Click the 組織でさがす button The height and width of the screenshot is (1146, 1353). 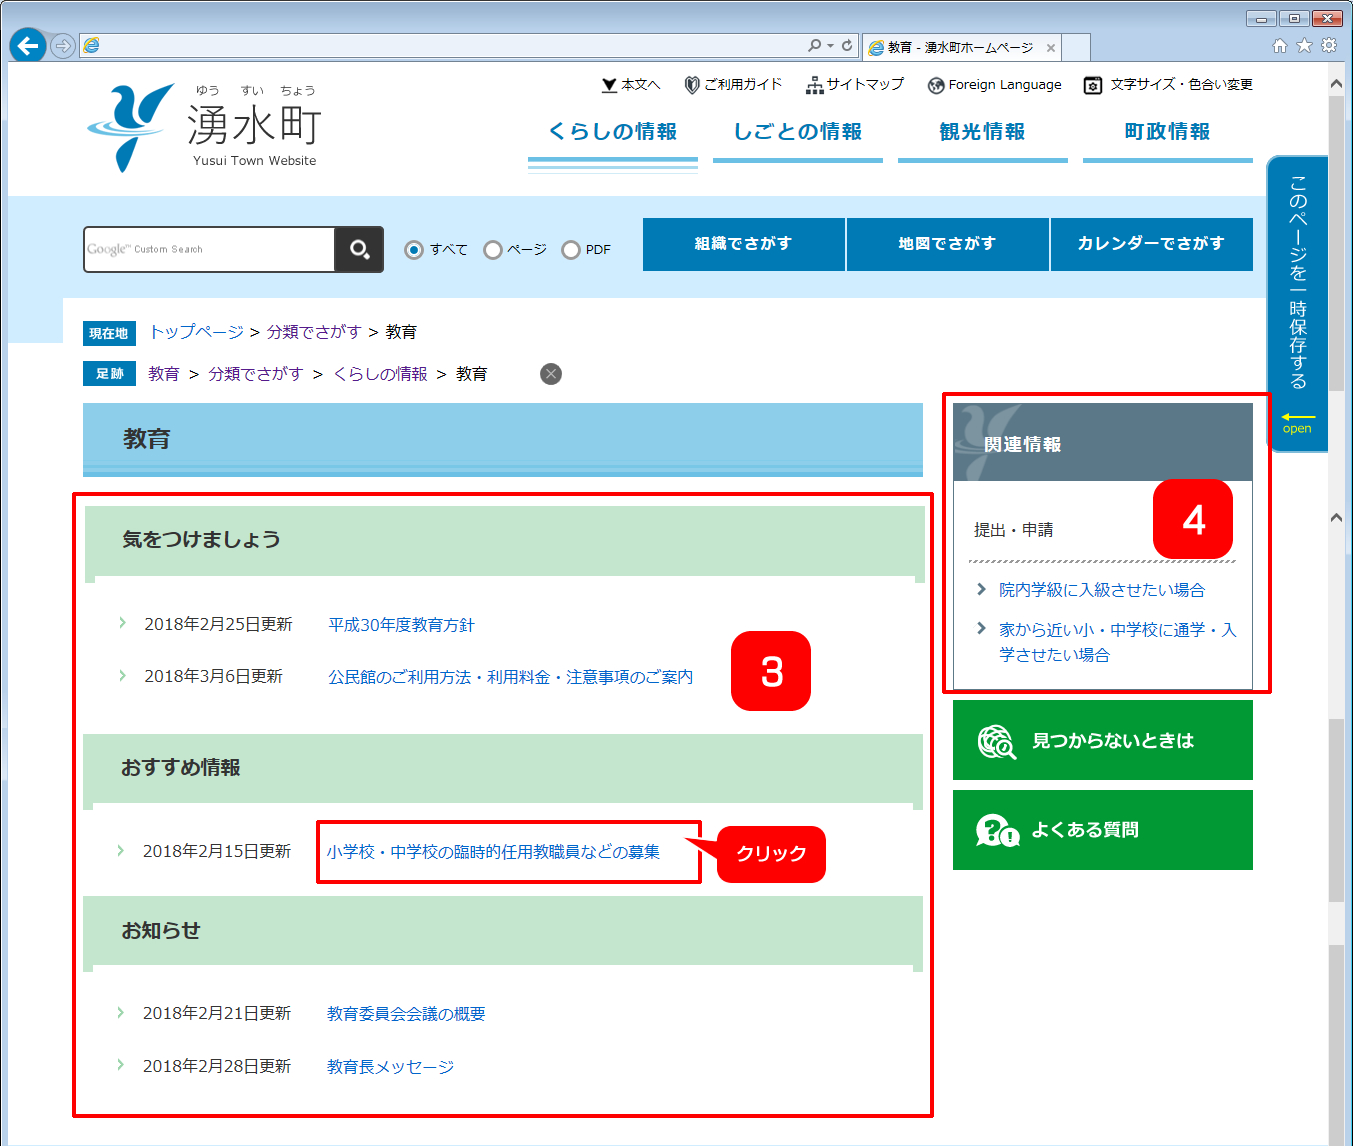tap(744, 244)
